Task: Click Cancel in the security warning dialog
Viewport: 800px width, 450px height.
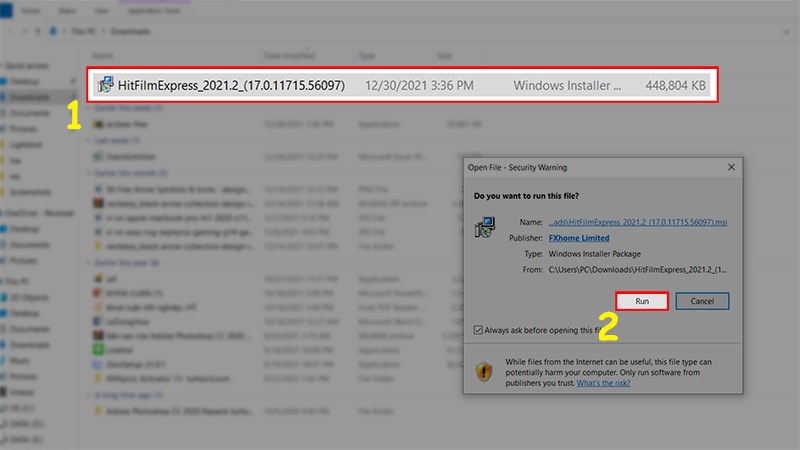Action: coord(702,301)
